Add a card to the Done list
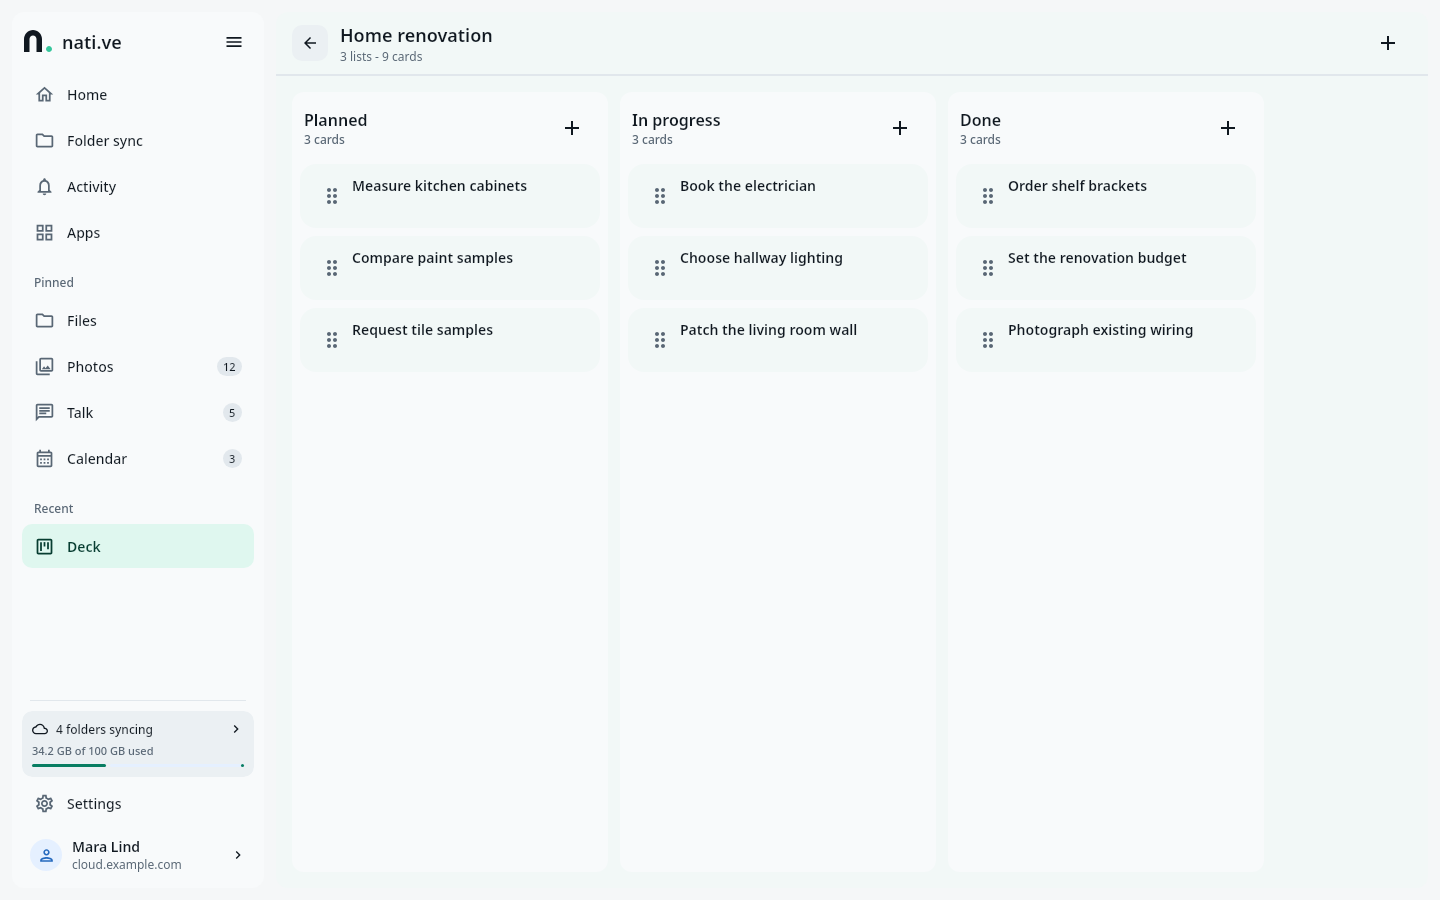1440x900 pixels. (1228, 128)
